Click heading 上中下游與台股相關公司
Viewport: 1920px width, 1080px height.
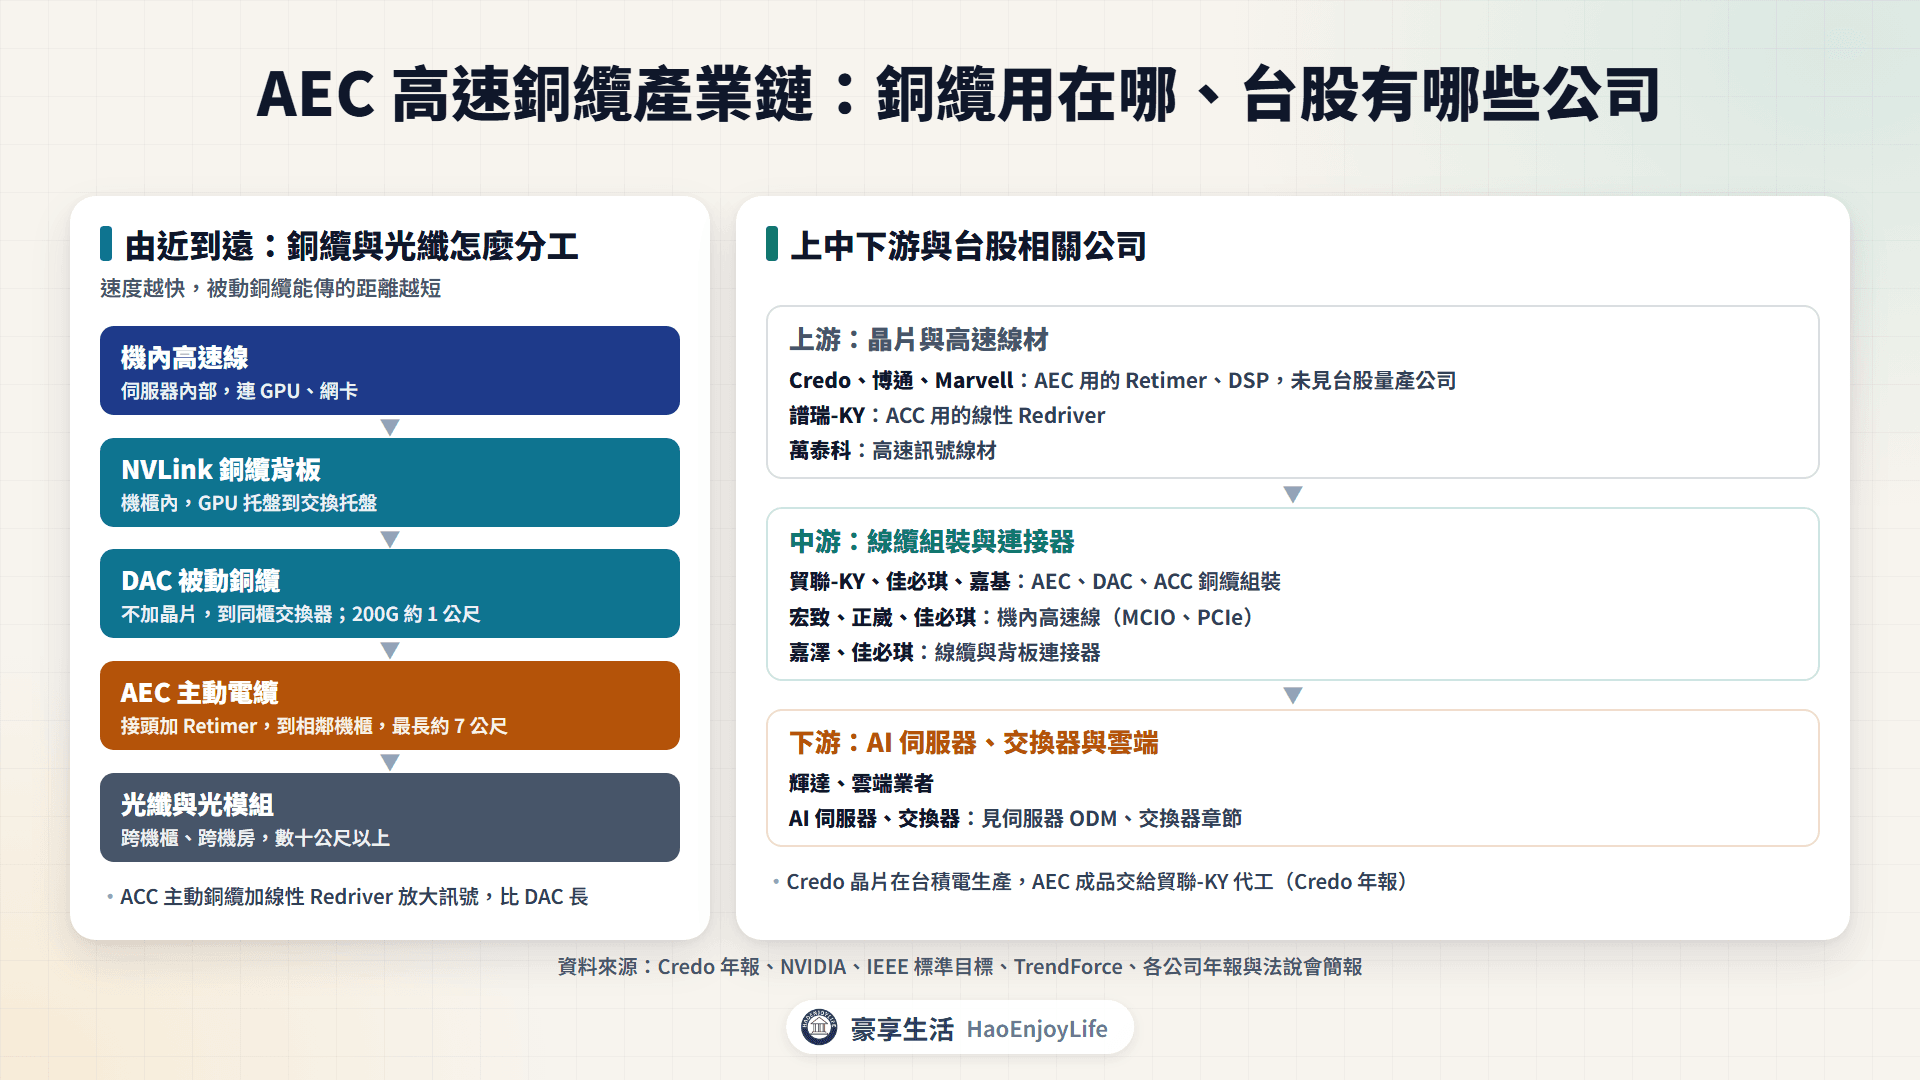(x=968, y=246)
